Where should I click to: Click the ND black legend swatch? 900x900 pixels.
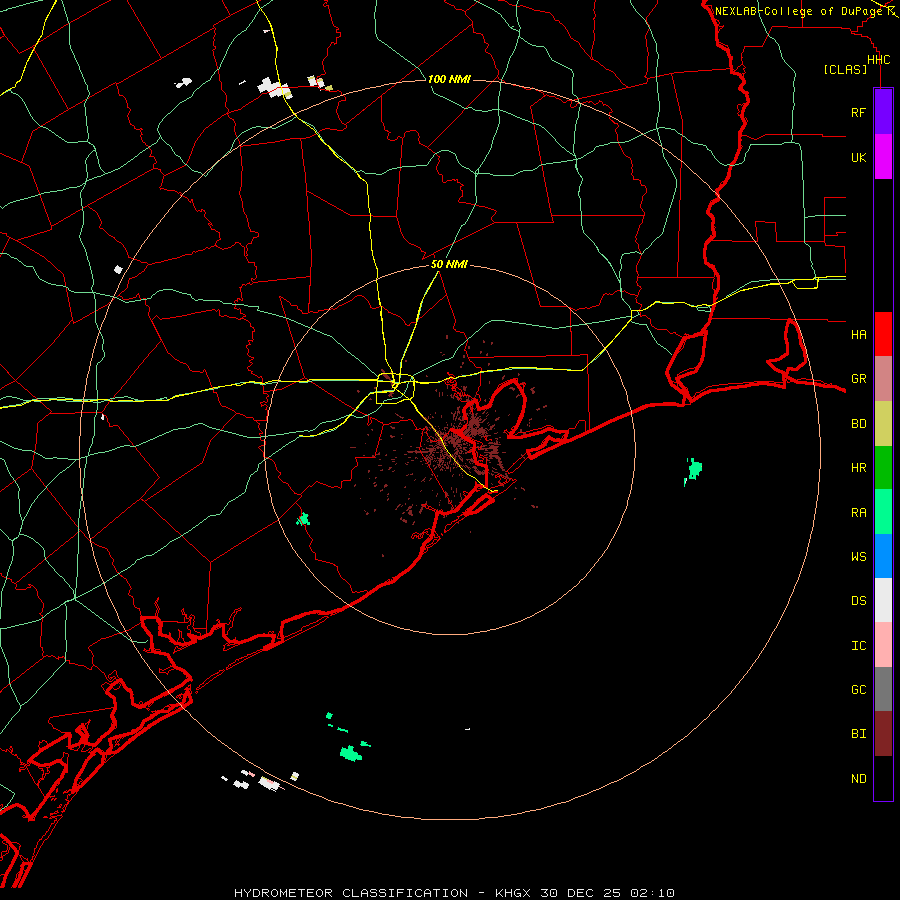click(883, 778)
